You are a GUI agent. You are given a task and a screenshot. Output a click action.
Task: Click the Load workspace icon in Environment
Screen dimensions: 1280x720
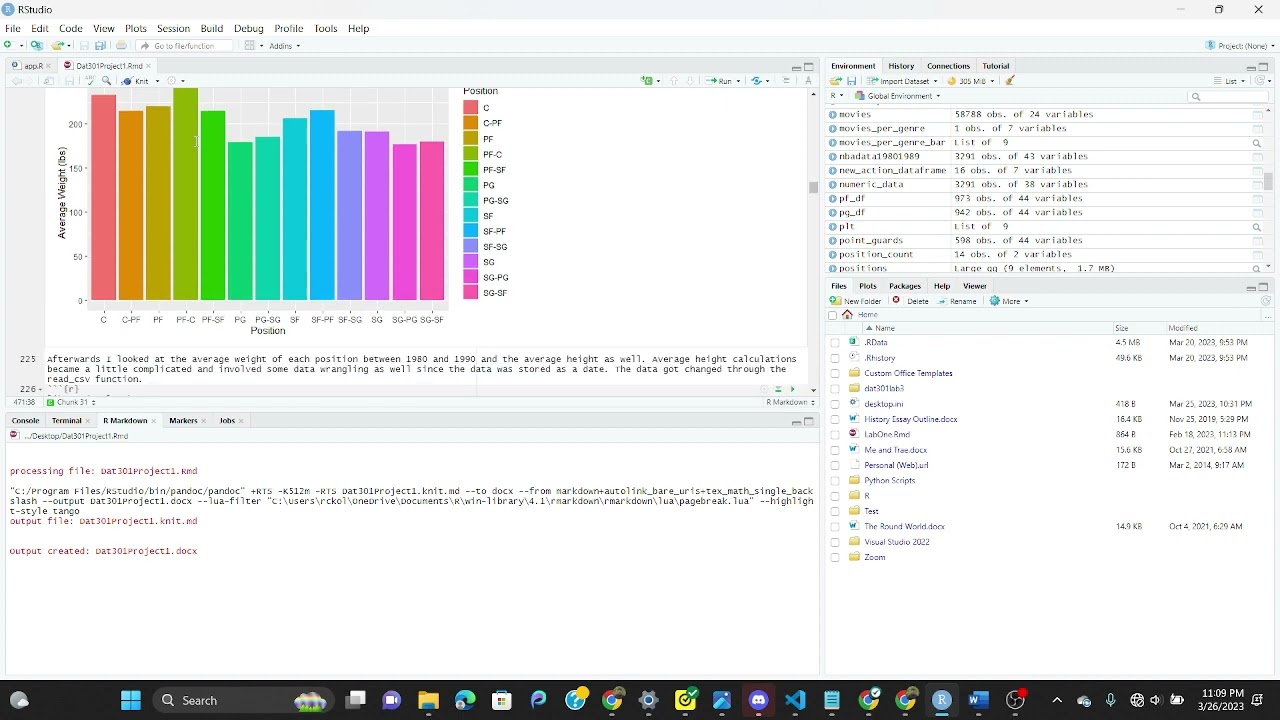click(x=836, y=81)
